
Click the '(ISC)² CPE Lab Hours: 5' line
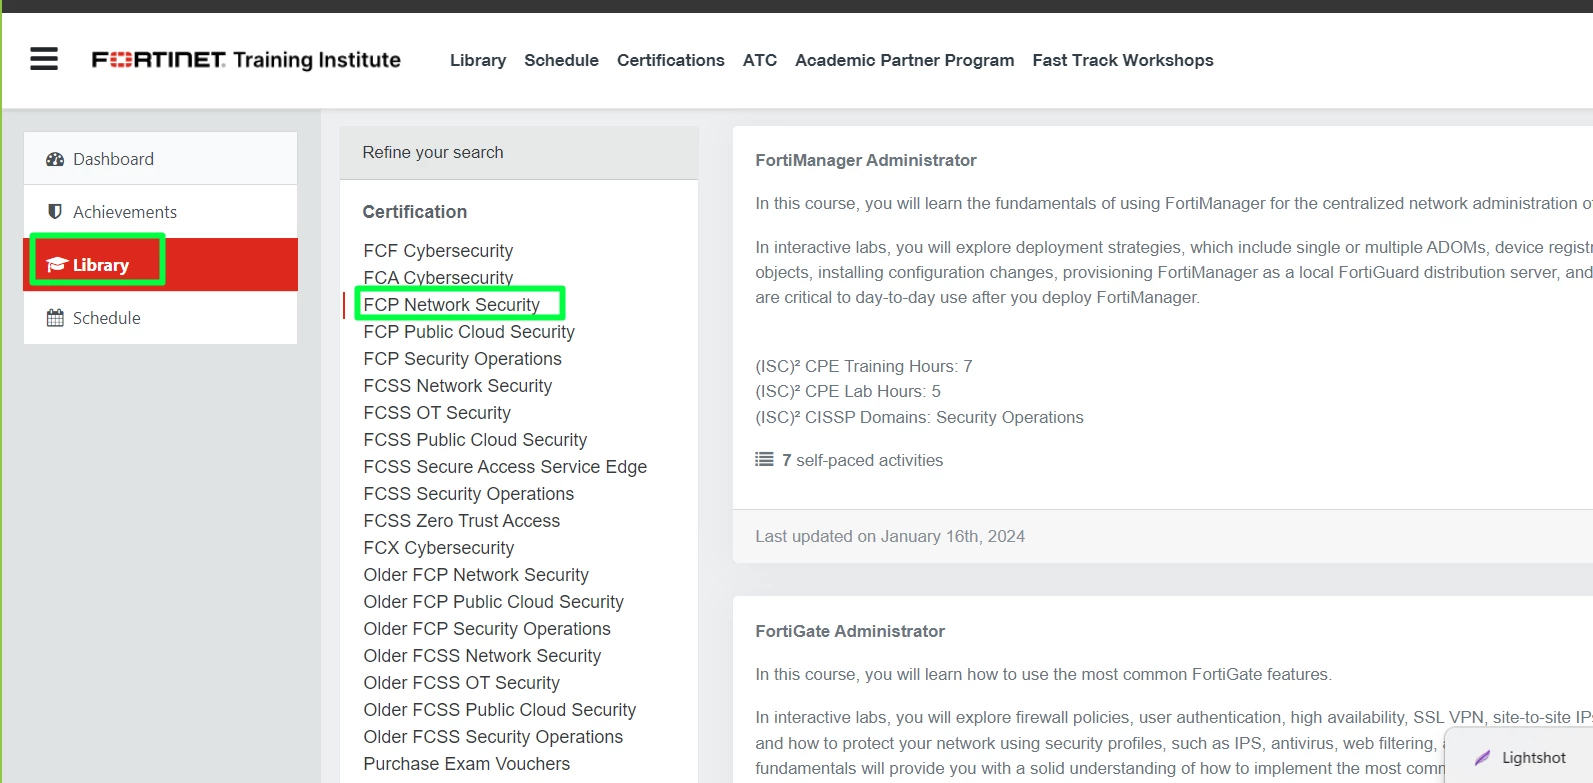pos(848,391)
